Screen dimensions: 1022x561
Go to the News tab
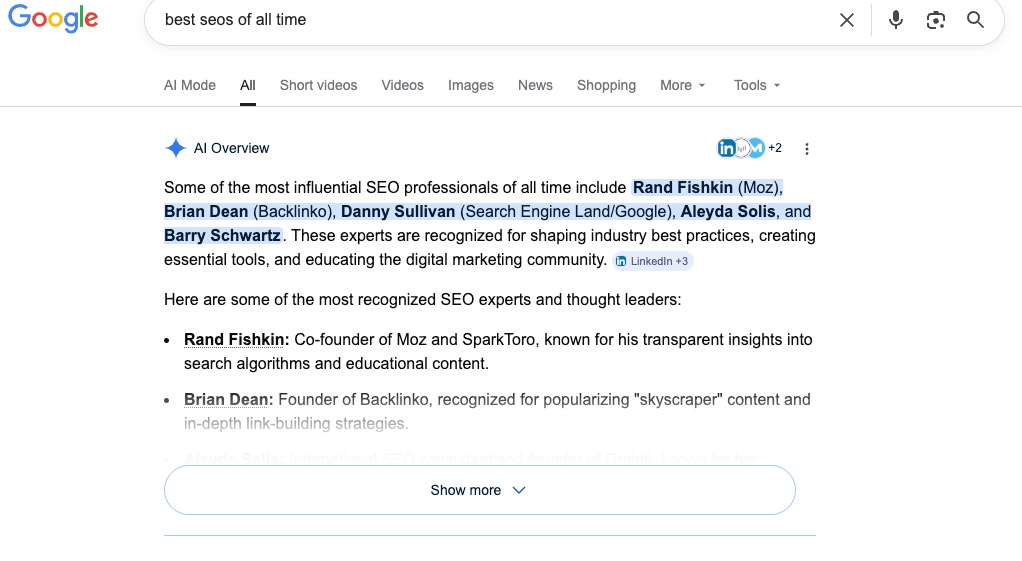point(535,85)
